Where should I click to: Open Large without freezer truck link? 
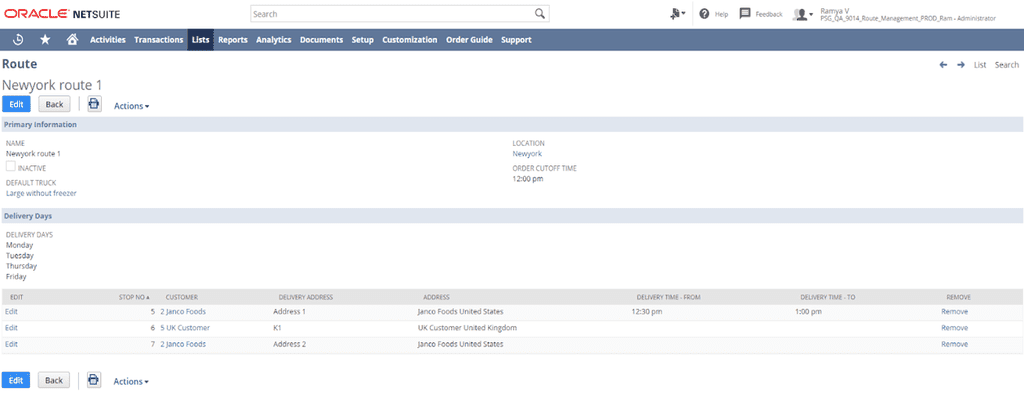41,193
